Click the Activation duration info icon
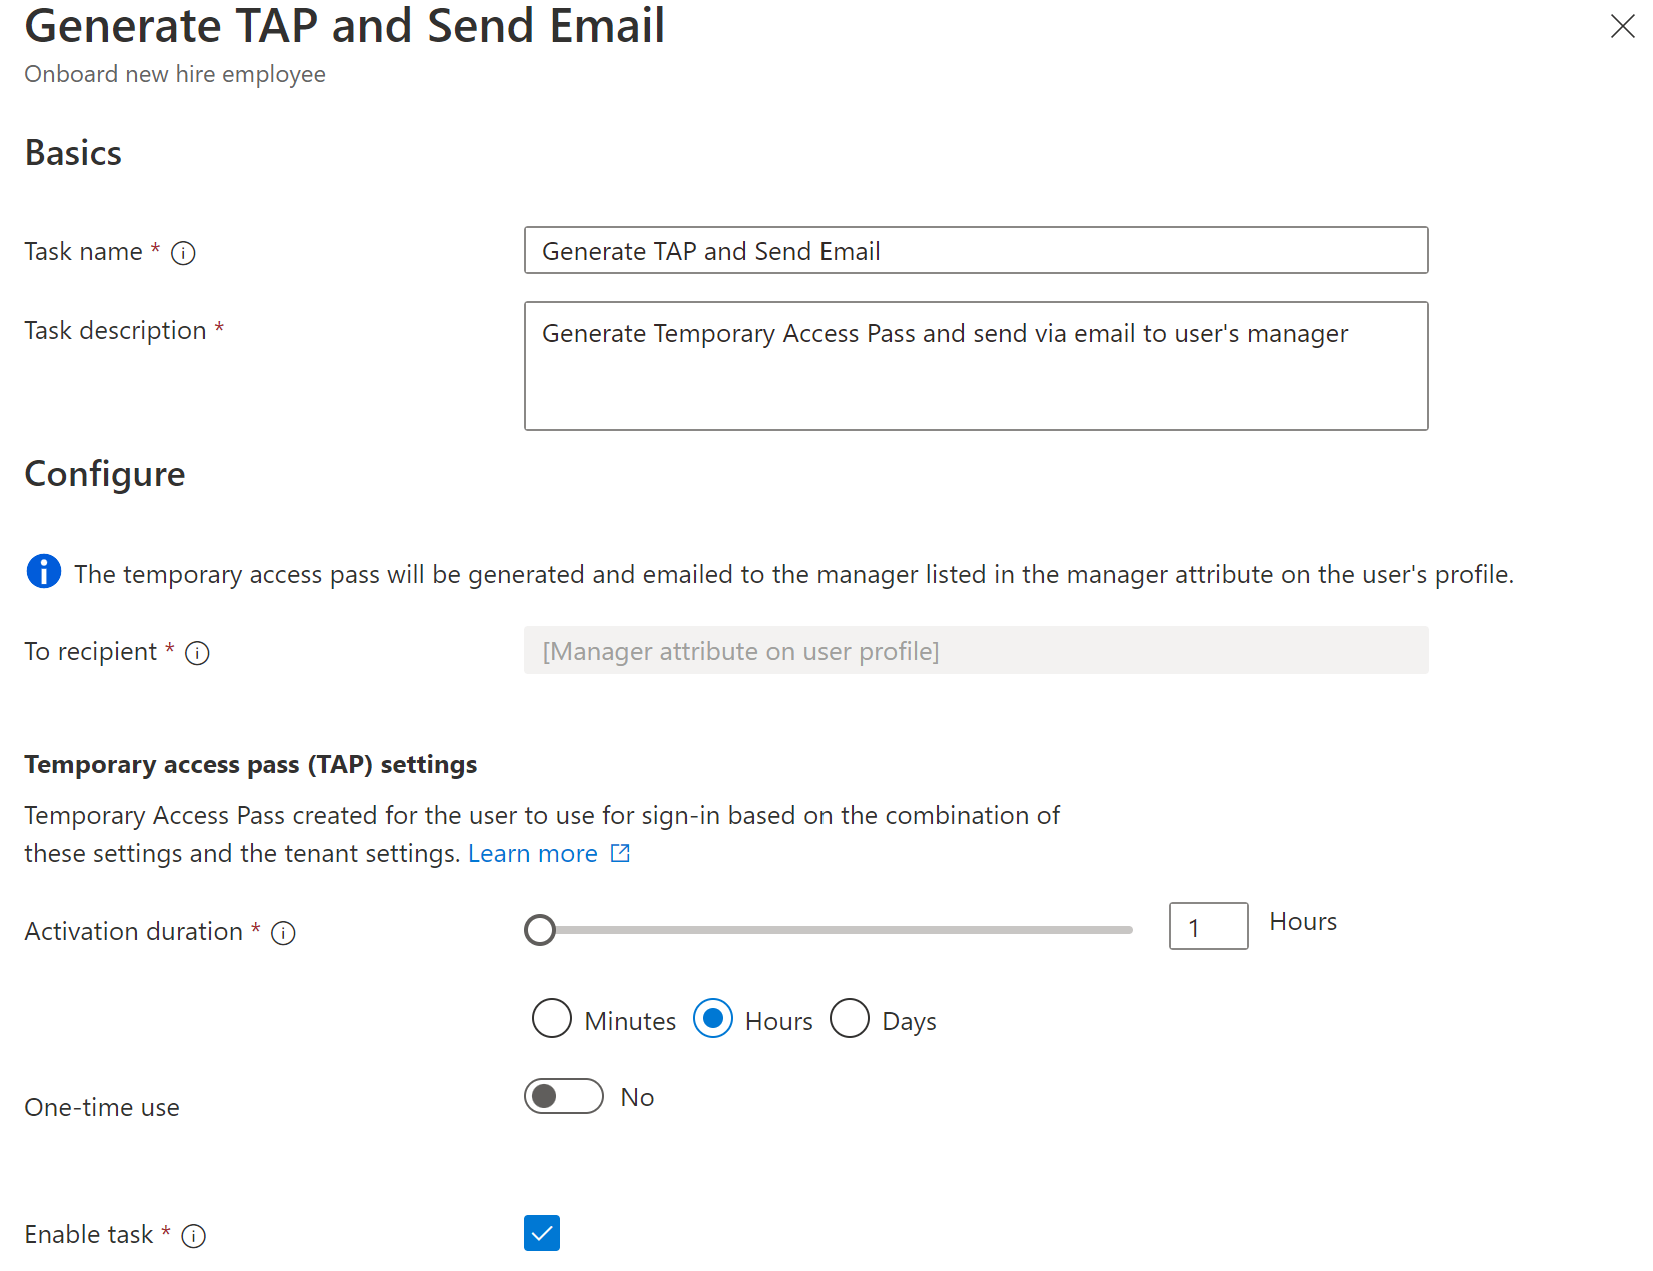 pos(284,933)
